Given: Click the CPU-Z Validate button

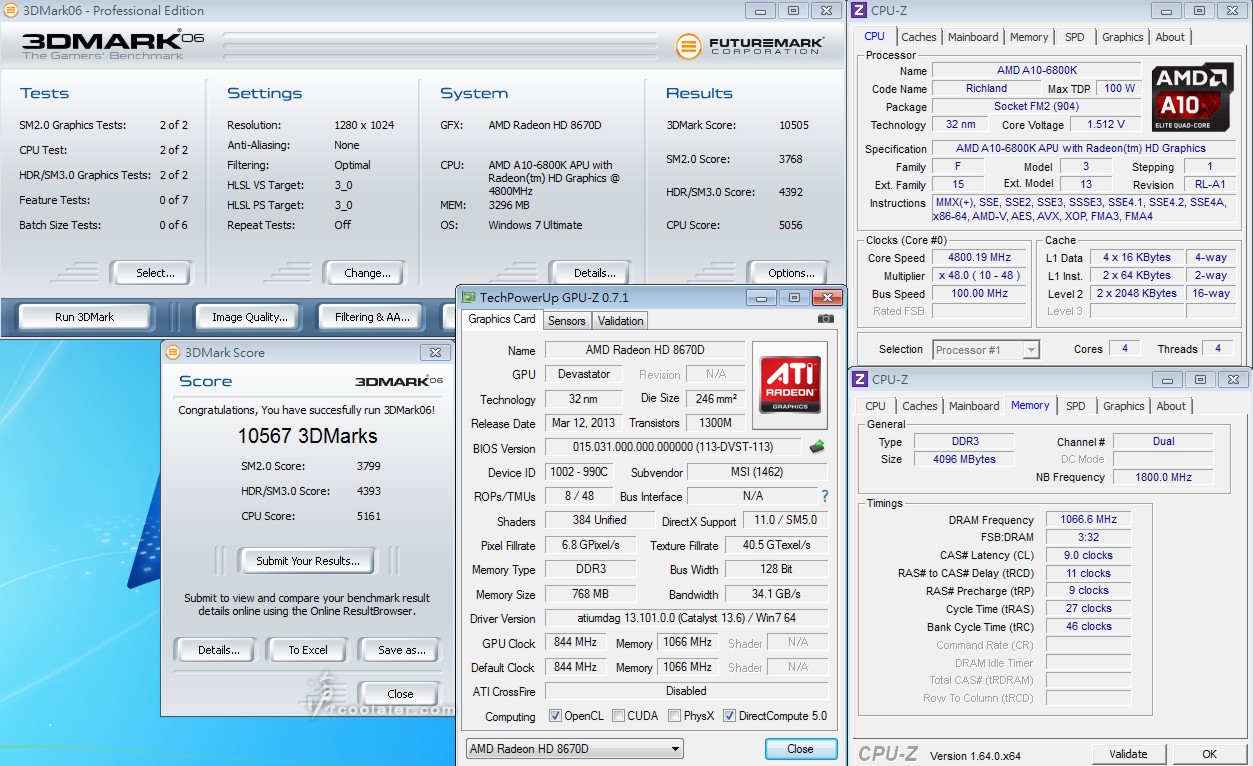Looking at the screenshot, I should [1128, 754].
